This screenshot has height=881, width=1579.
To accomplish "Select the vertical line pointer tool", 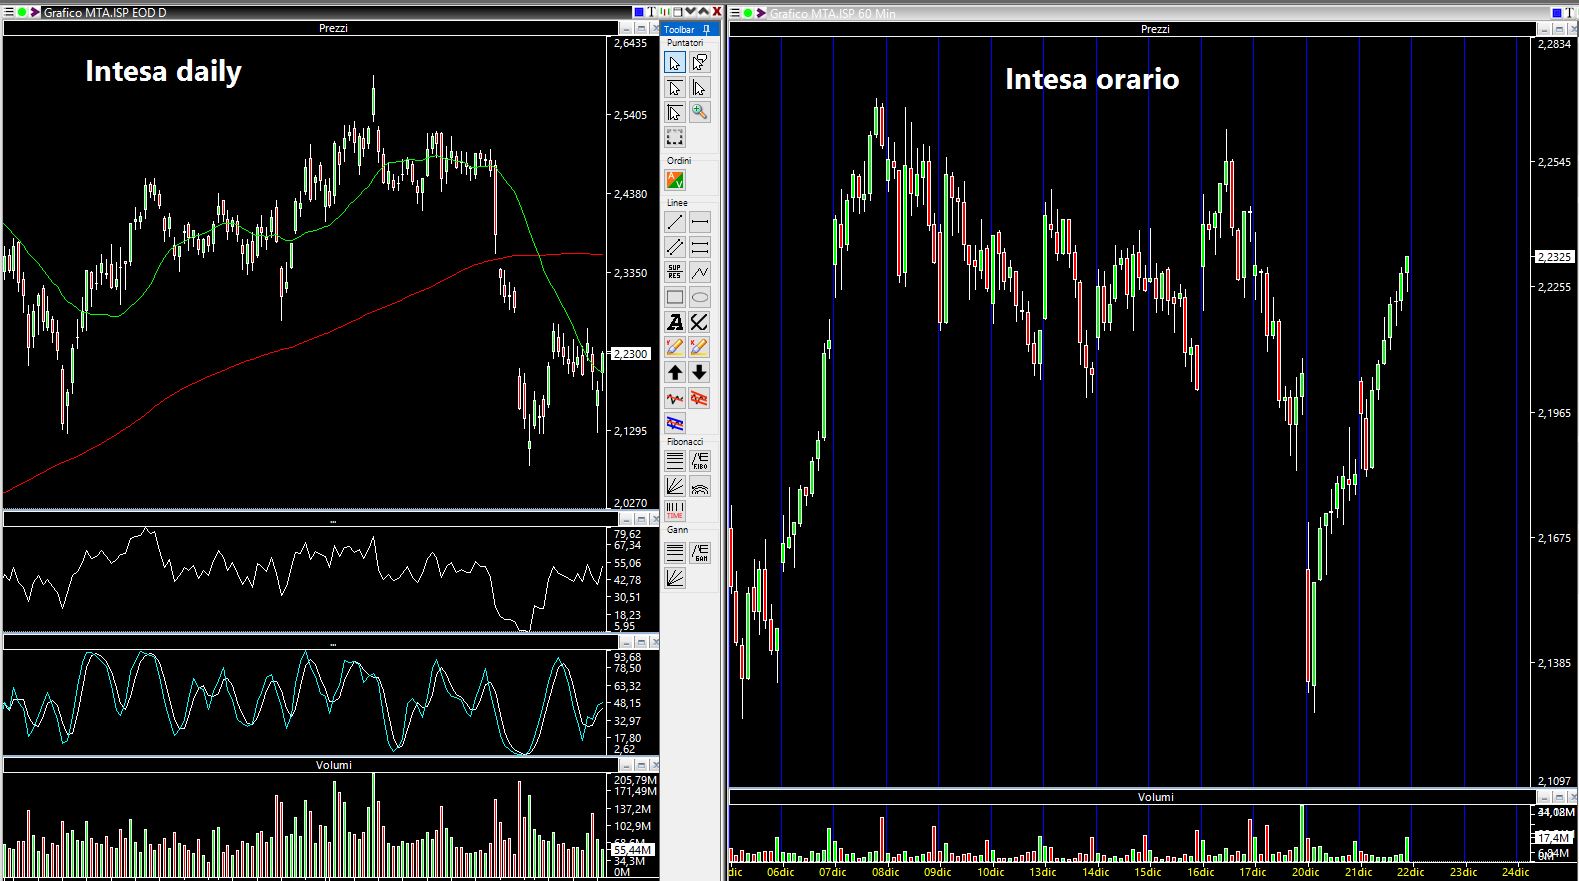I will point(700,88).
